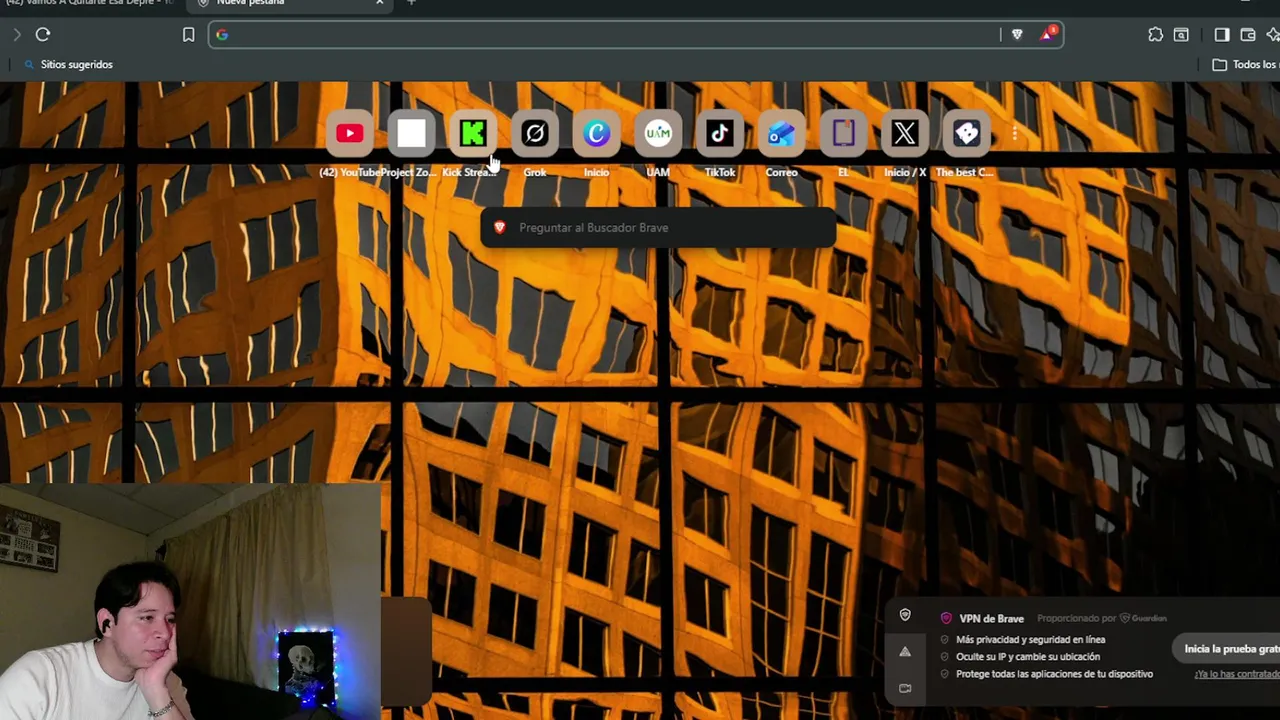Open a new tab with plus button
Image resolution: width=1280 pixels, height=720 pixels.
pyautogui.click(x=411, y=3)
